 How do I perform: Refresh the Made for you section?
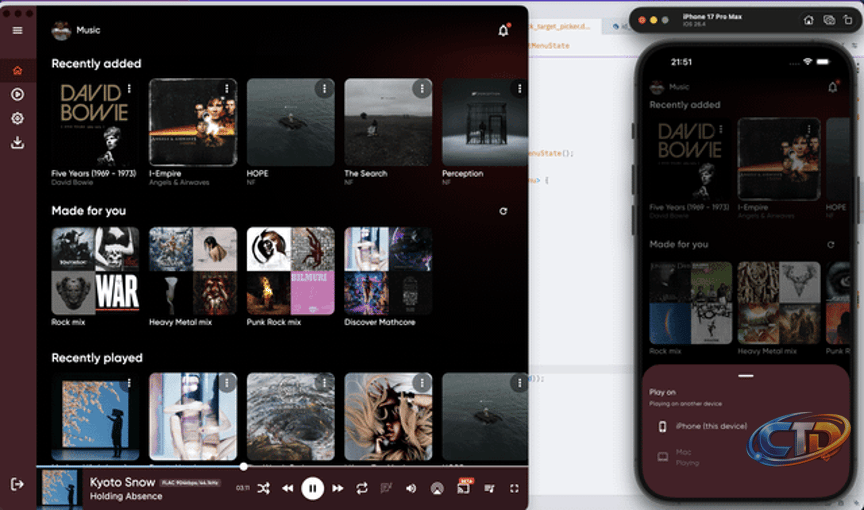point(503,211)
